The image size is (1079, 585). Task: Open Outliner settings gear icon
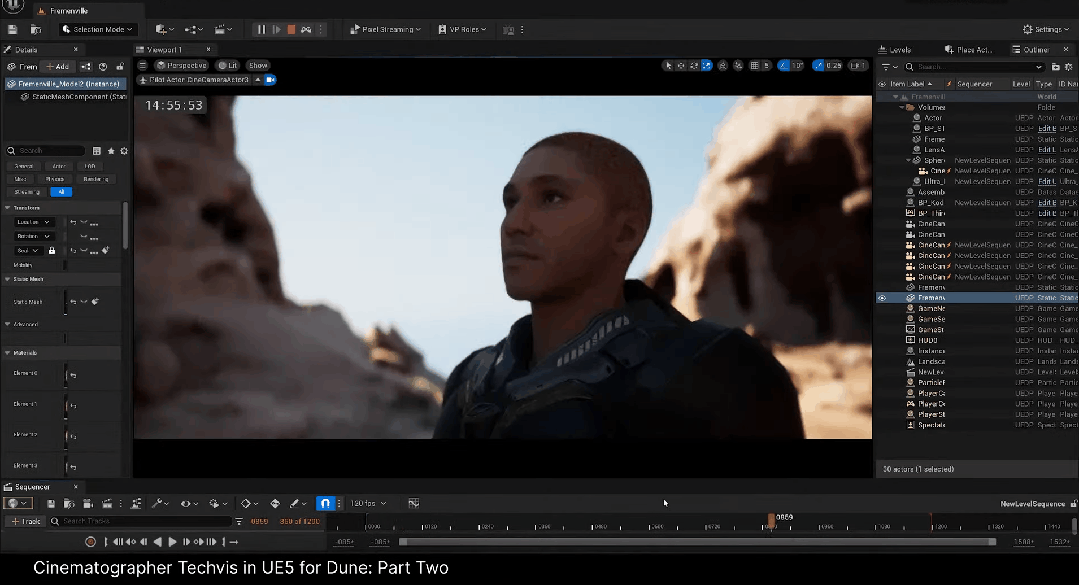[x=1069, y=67]
